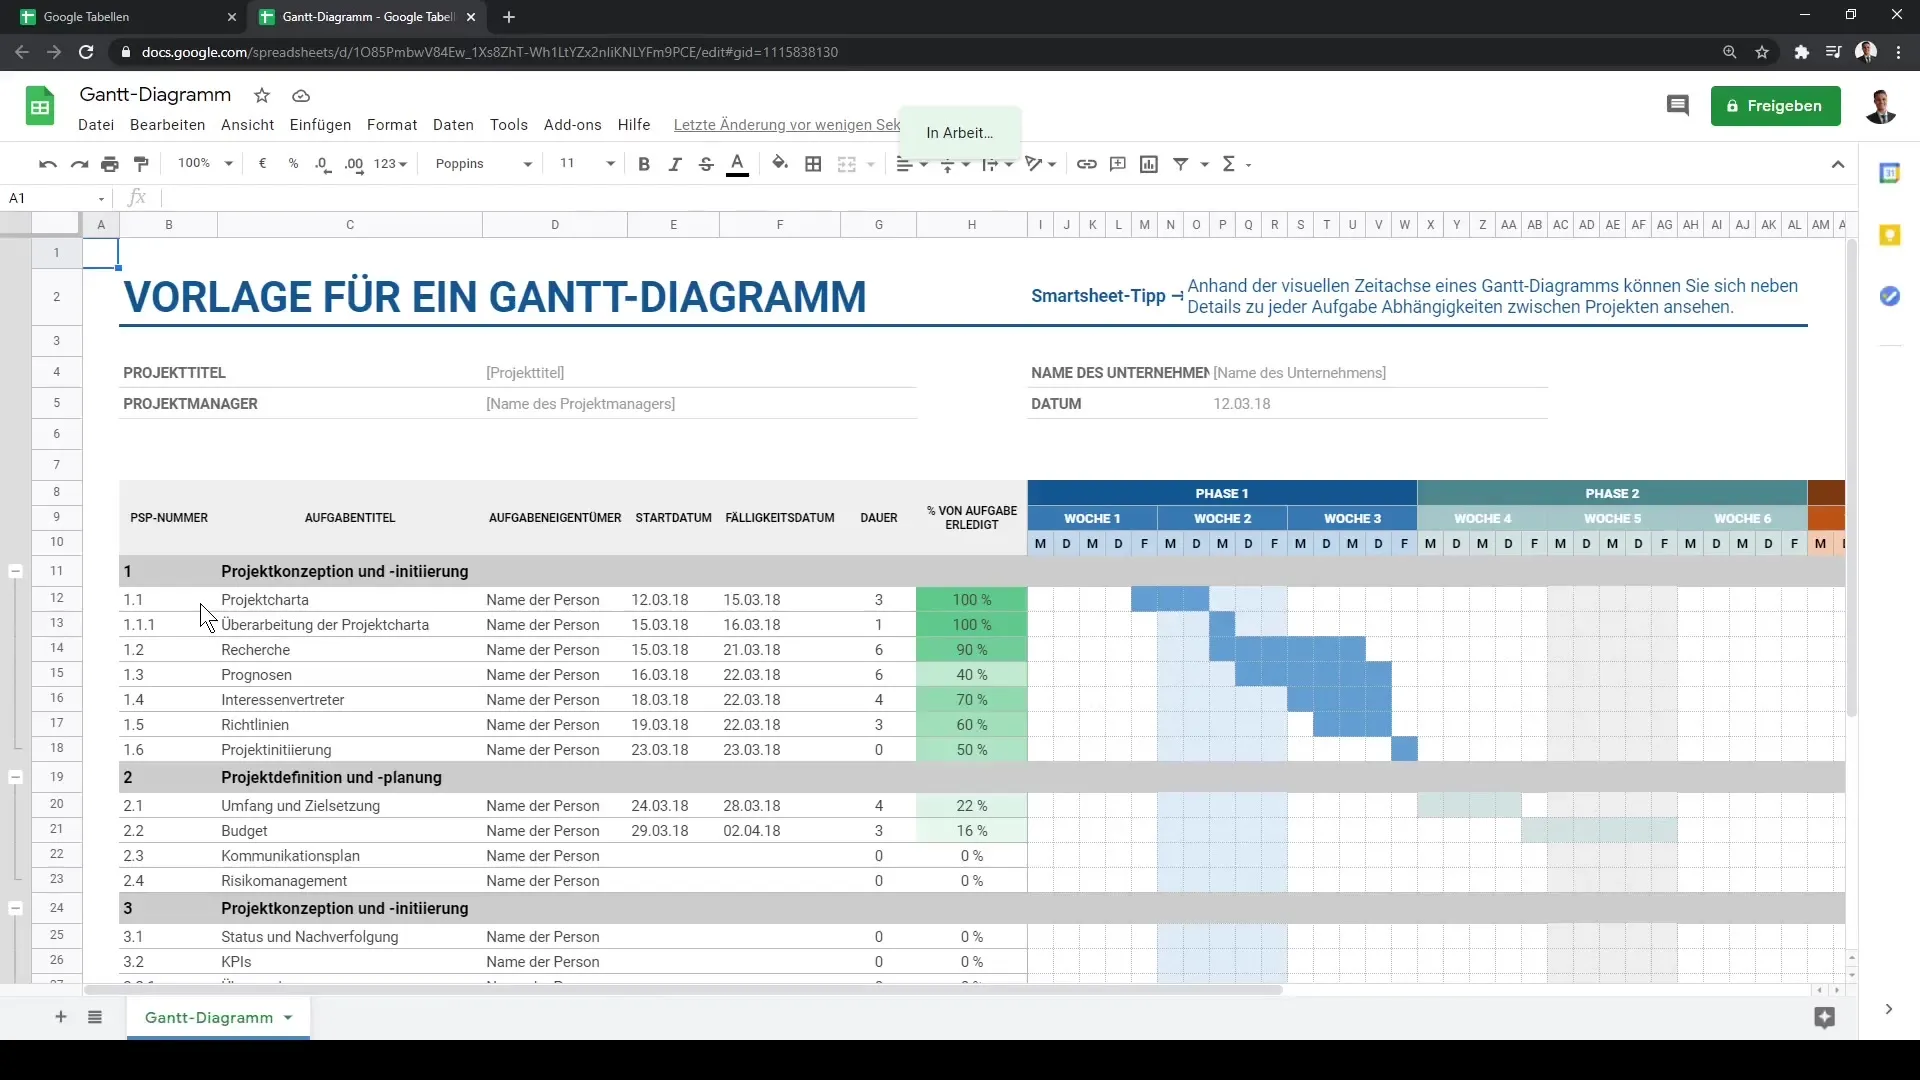
Task: Add a new sheet
Action: tap(61, 1017)
